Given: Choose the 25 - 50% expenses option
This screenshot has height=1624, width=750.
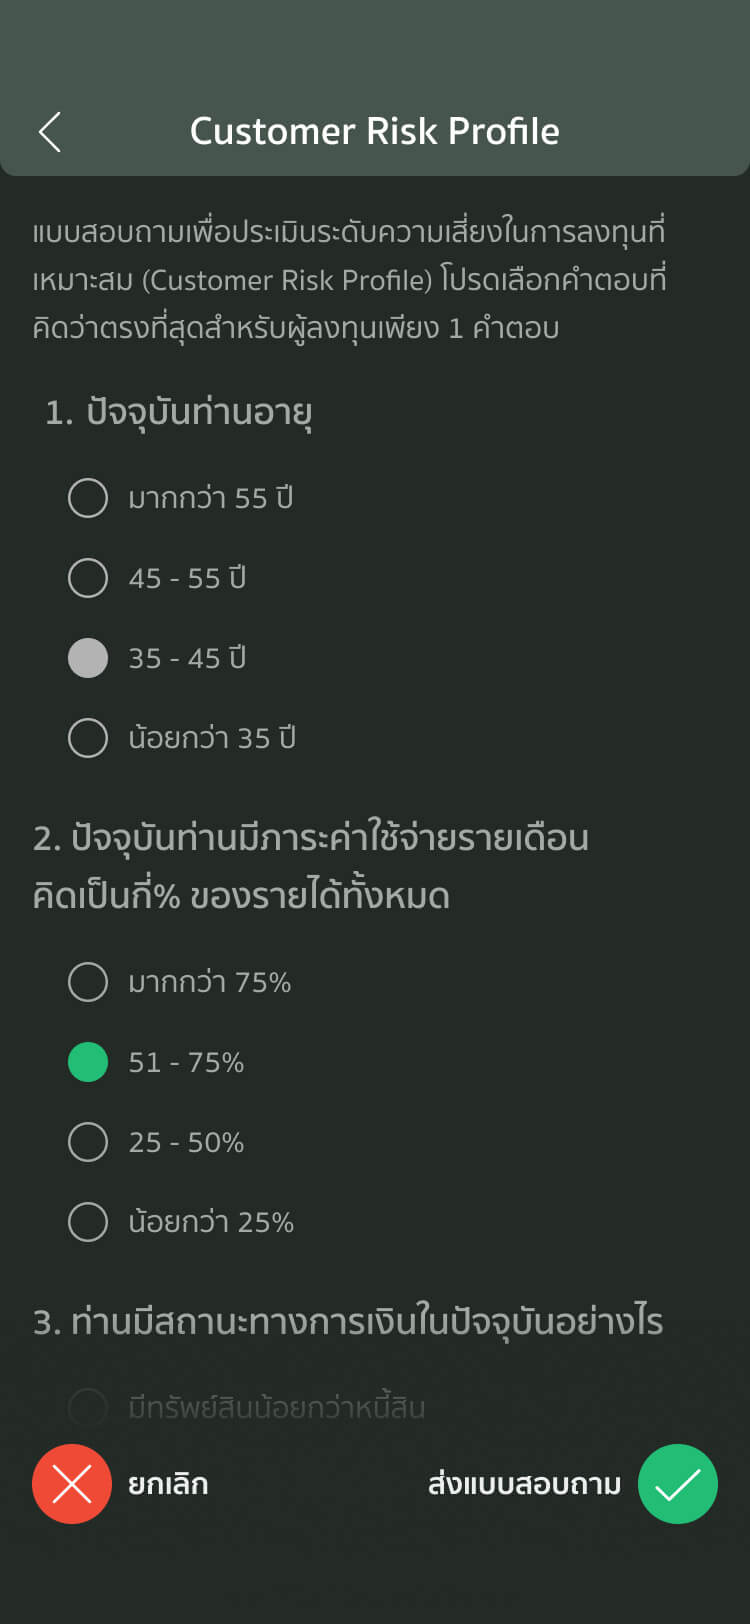Looking at the screenshot, I should tap(88, 1142).
